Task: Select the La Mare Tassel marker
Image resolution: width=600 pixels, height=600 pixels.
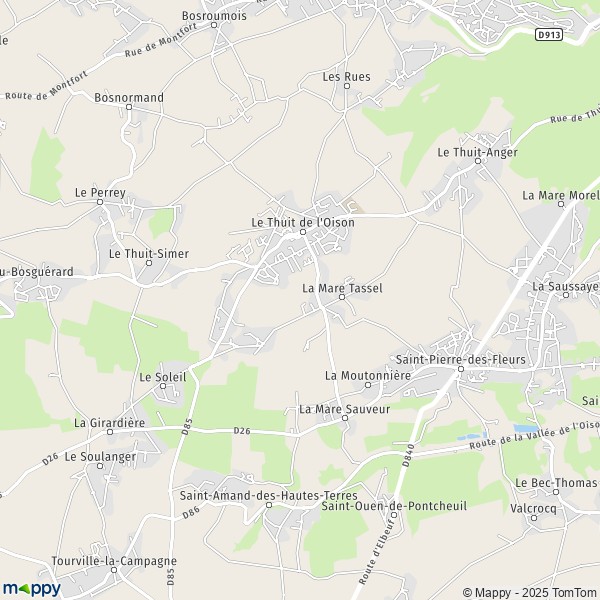Action: tap(342, 297)
